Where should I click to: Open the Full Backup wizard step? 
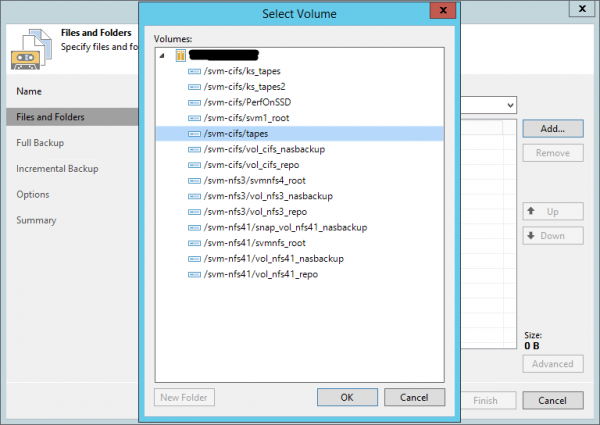pyautogui.click(x=40, y=143)
